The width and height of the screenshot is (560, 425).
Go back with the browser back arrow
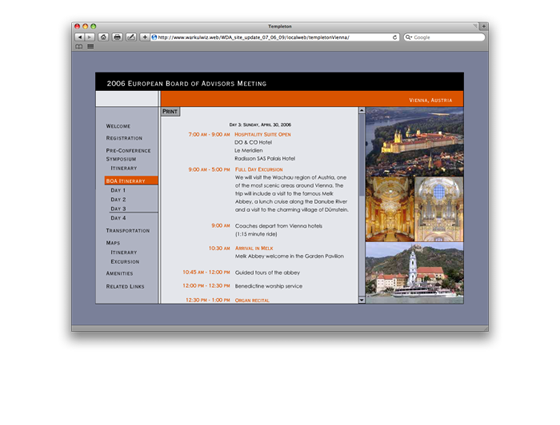tap(79, 37)
